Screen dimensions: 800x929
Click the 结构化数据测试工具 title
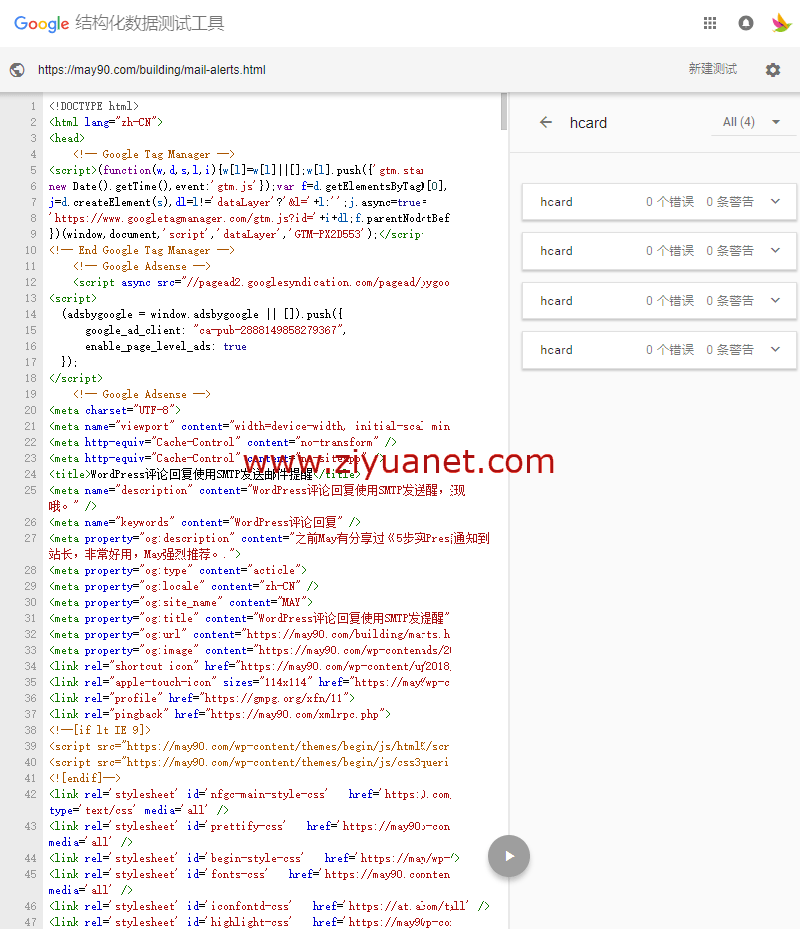(150, 24)
